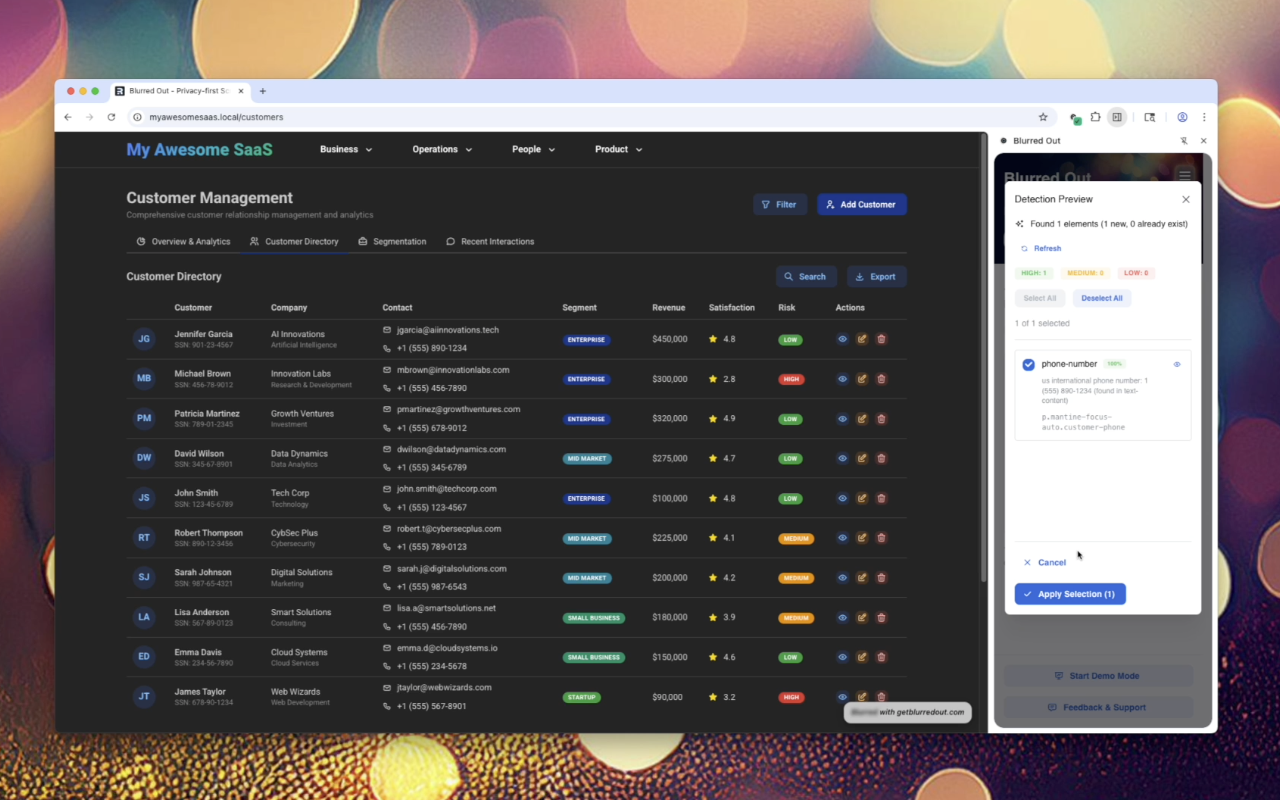The width and height of the screenshot is (1280, 800).
Task: Open the Operations navigation dropdown
Action: (442, 149)
